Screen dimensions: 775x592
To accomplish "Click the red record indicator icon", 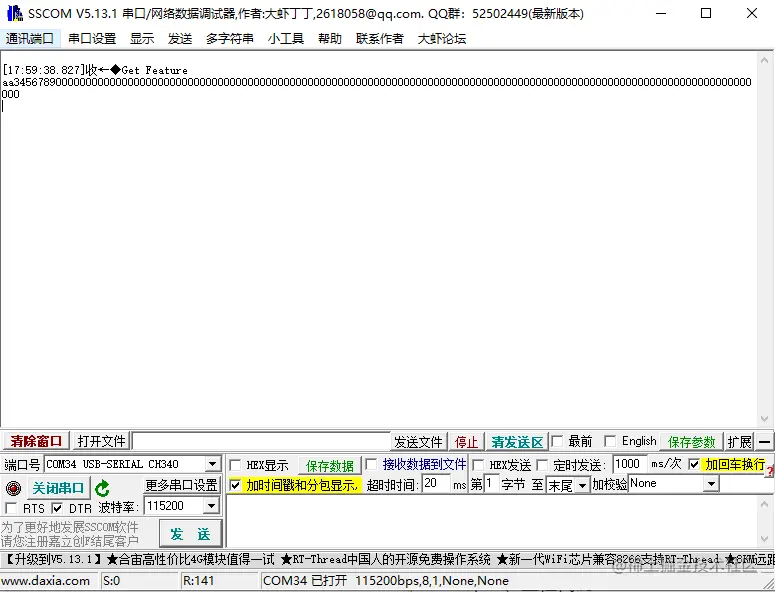I will tap(13, 488).
